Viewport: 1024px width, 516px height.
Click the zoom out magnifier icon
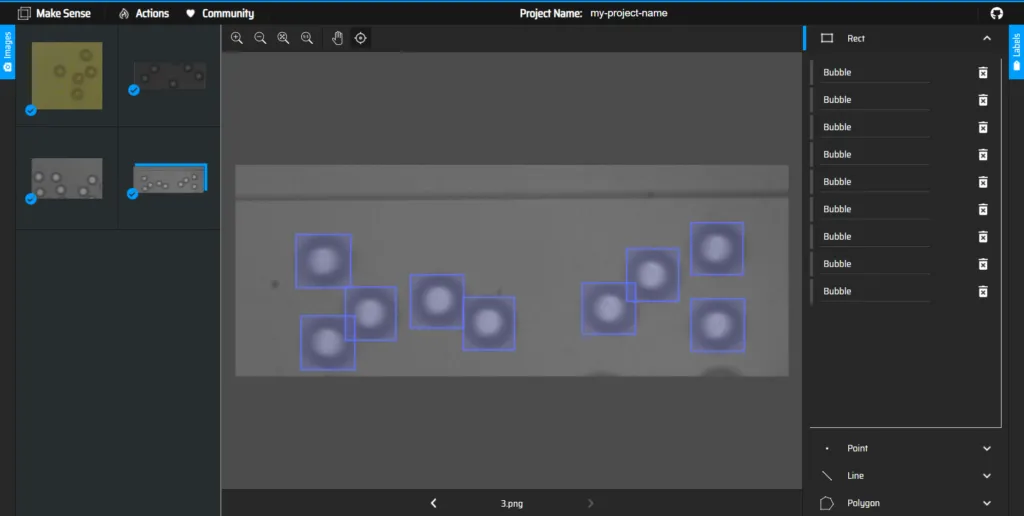[260, 38]
